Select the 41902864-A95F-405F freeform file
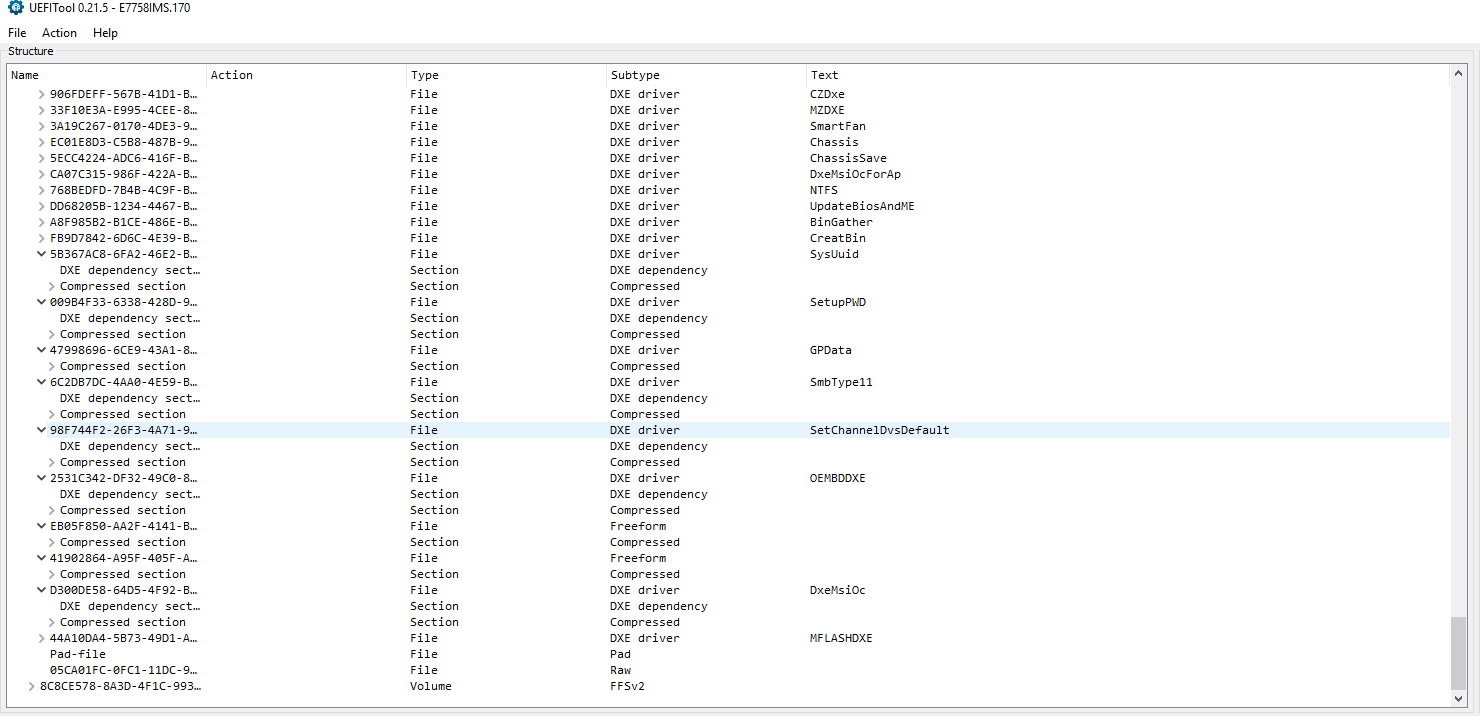This screenshot has height=716, width=1480. 729,558
